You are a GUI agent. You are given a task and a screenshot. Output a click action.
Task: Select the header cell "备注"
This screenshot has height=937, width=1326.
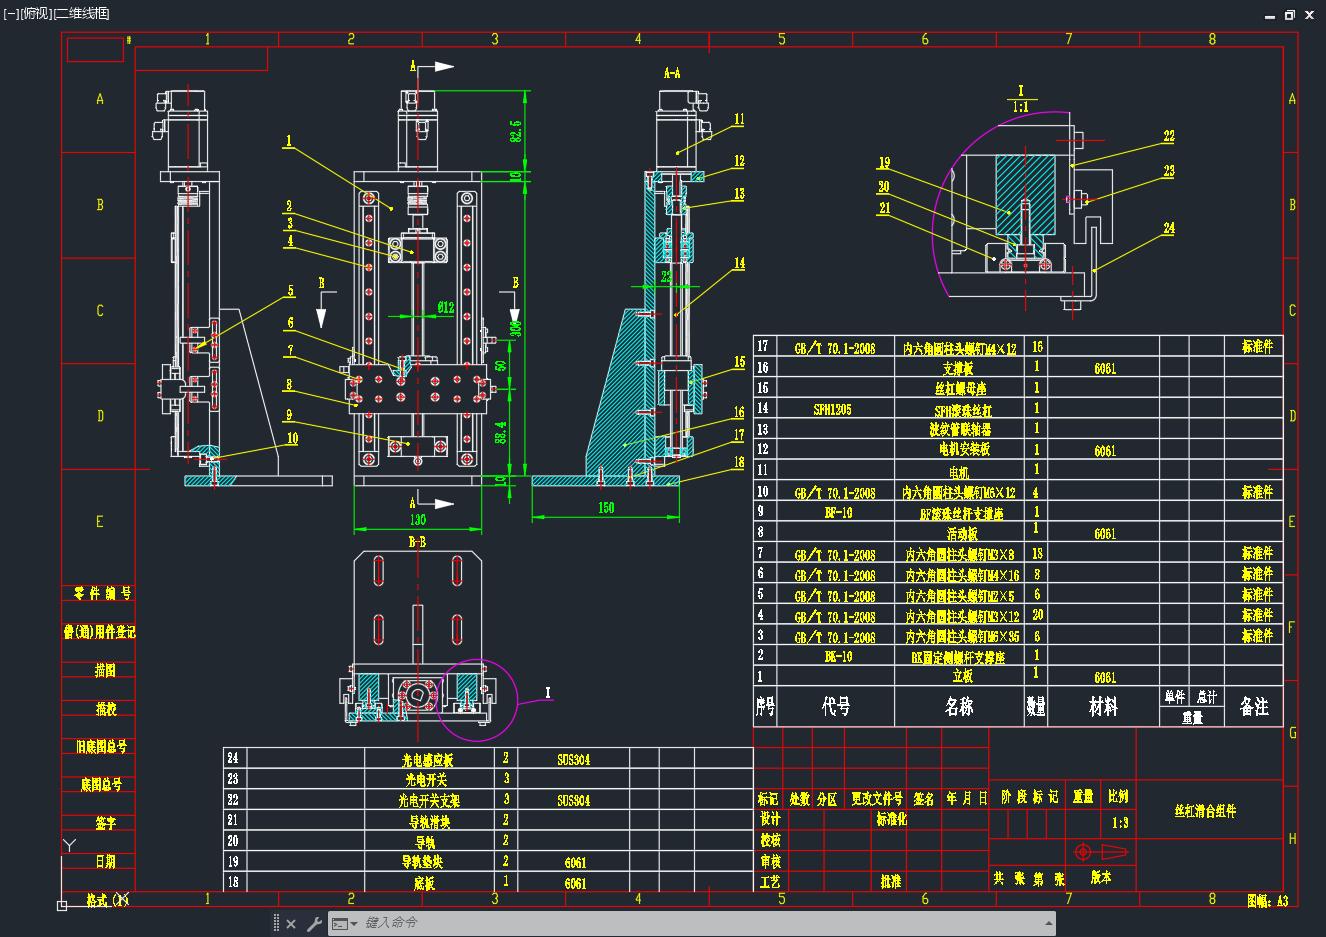tap(1254, 707)
